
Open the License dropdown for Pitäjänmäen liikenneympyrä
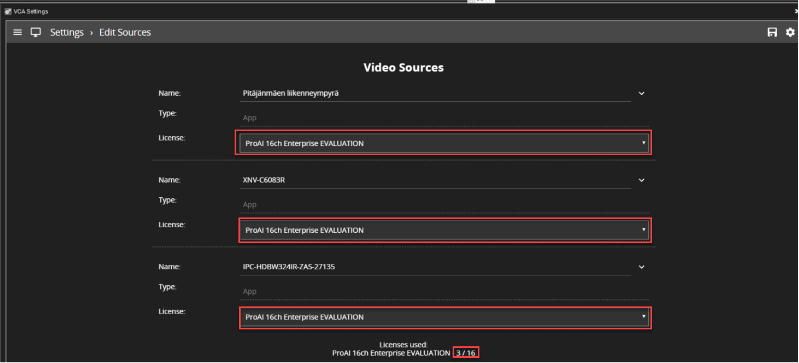444,143
